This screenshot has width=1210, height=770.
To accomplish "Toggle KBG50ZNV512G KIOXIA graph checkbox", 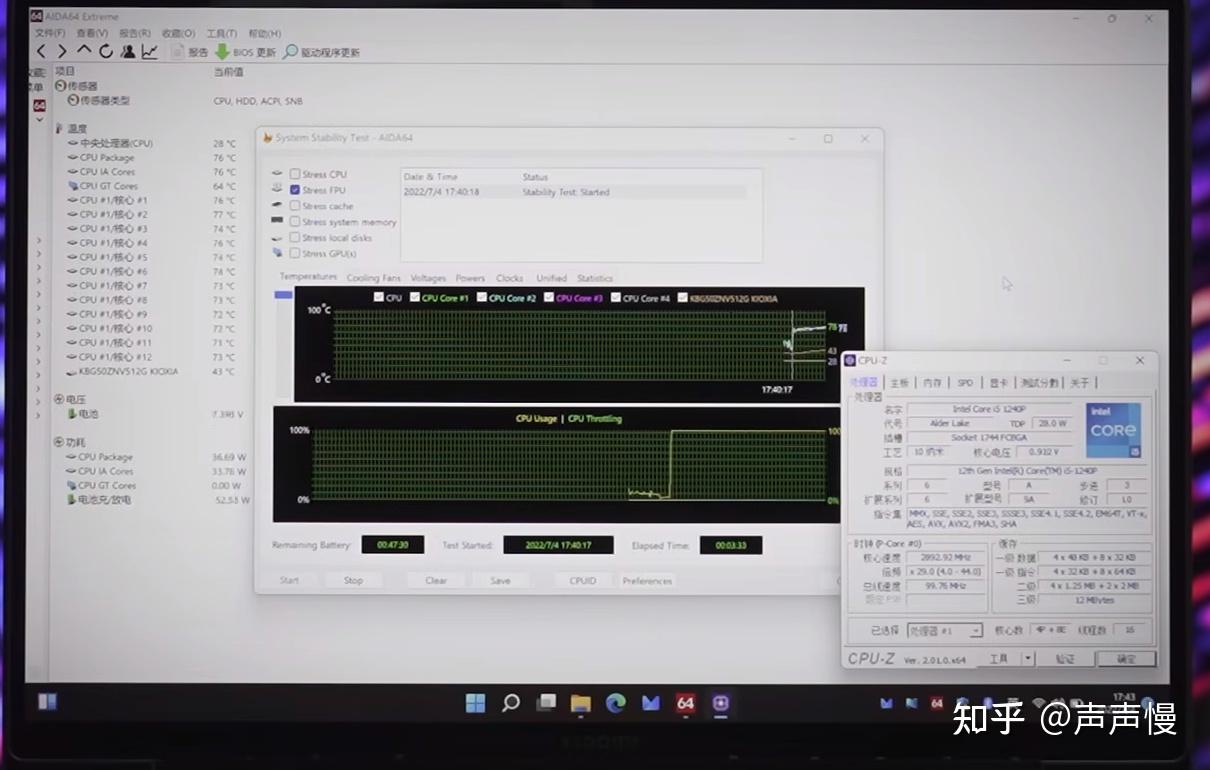I will [683, 298].
